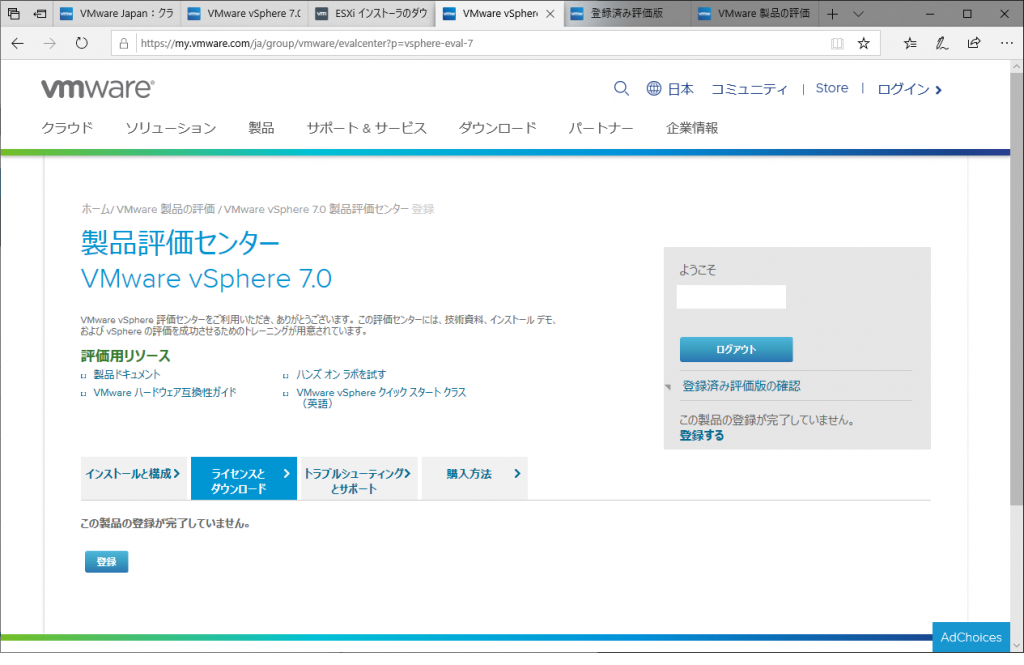Click the browser Back arrow
This screenshot has width=1024, height=665.
(x=18, y=43)
